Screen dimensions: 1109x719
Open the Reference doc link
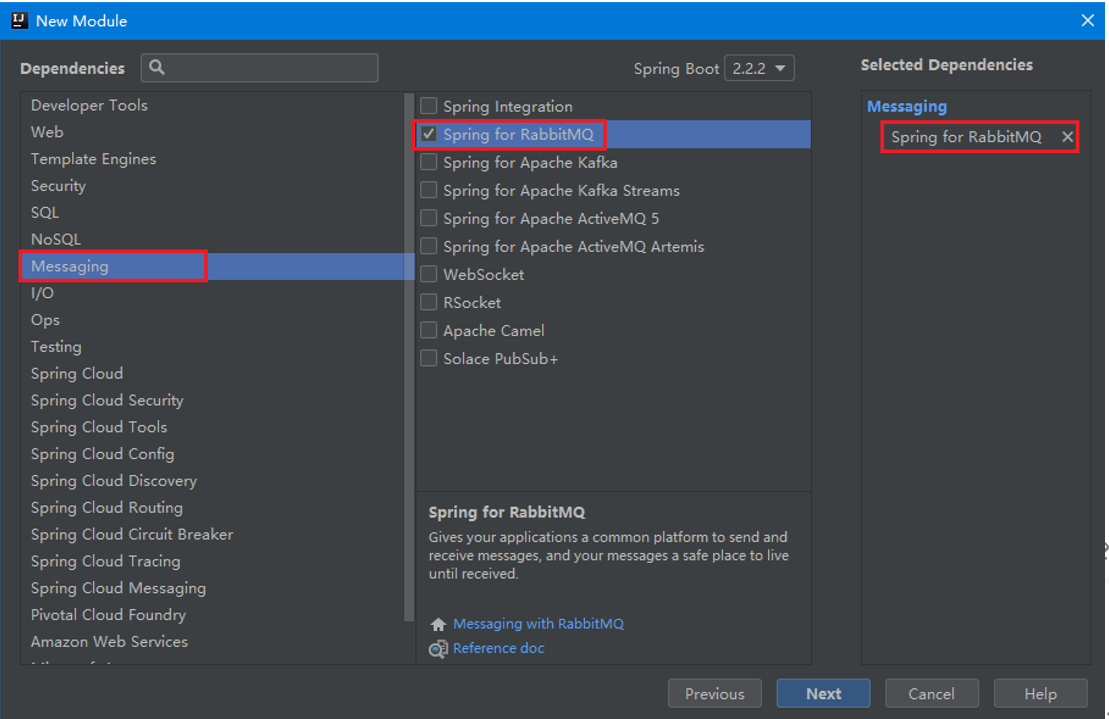[x=499, y=648]
